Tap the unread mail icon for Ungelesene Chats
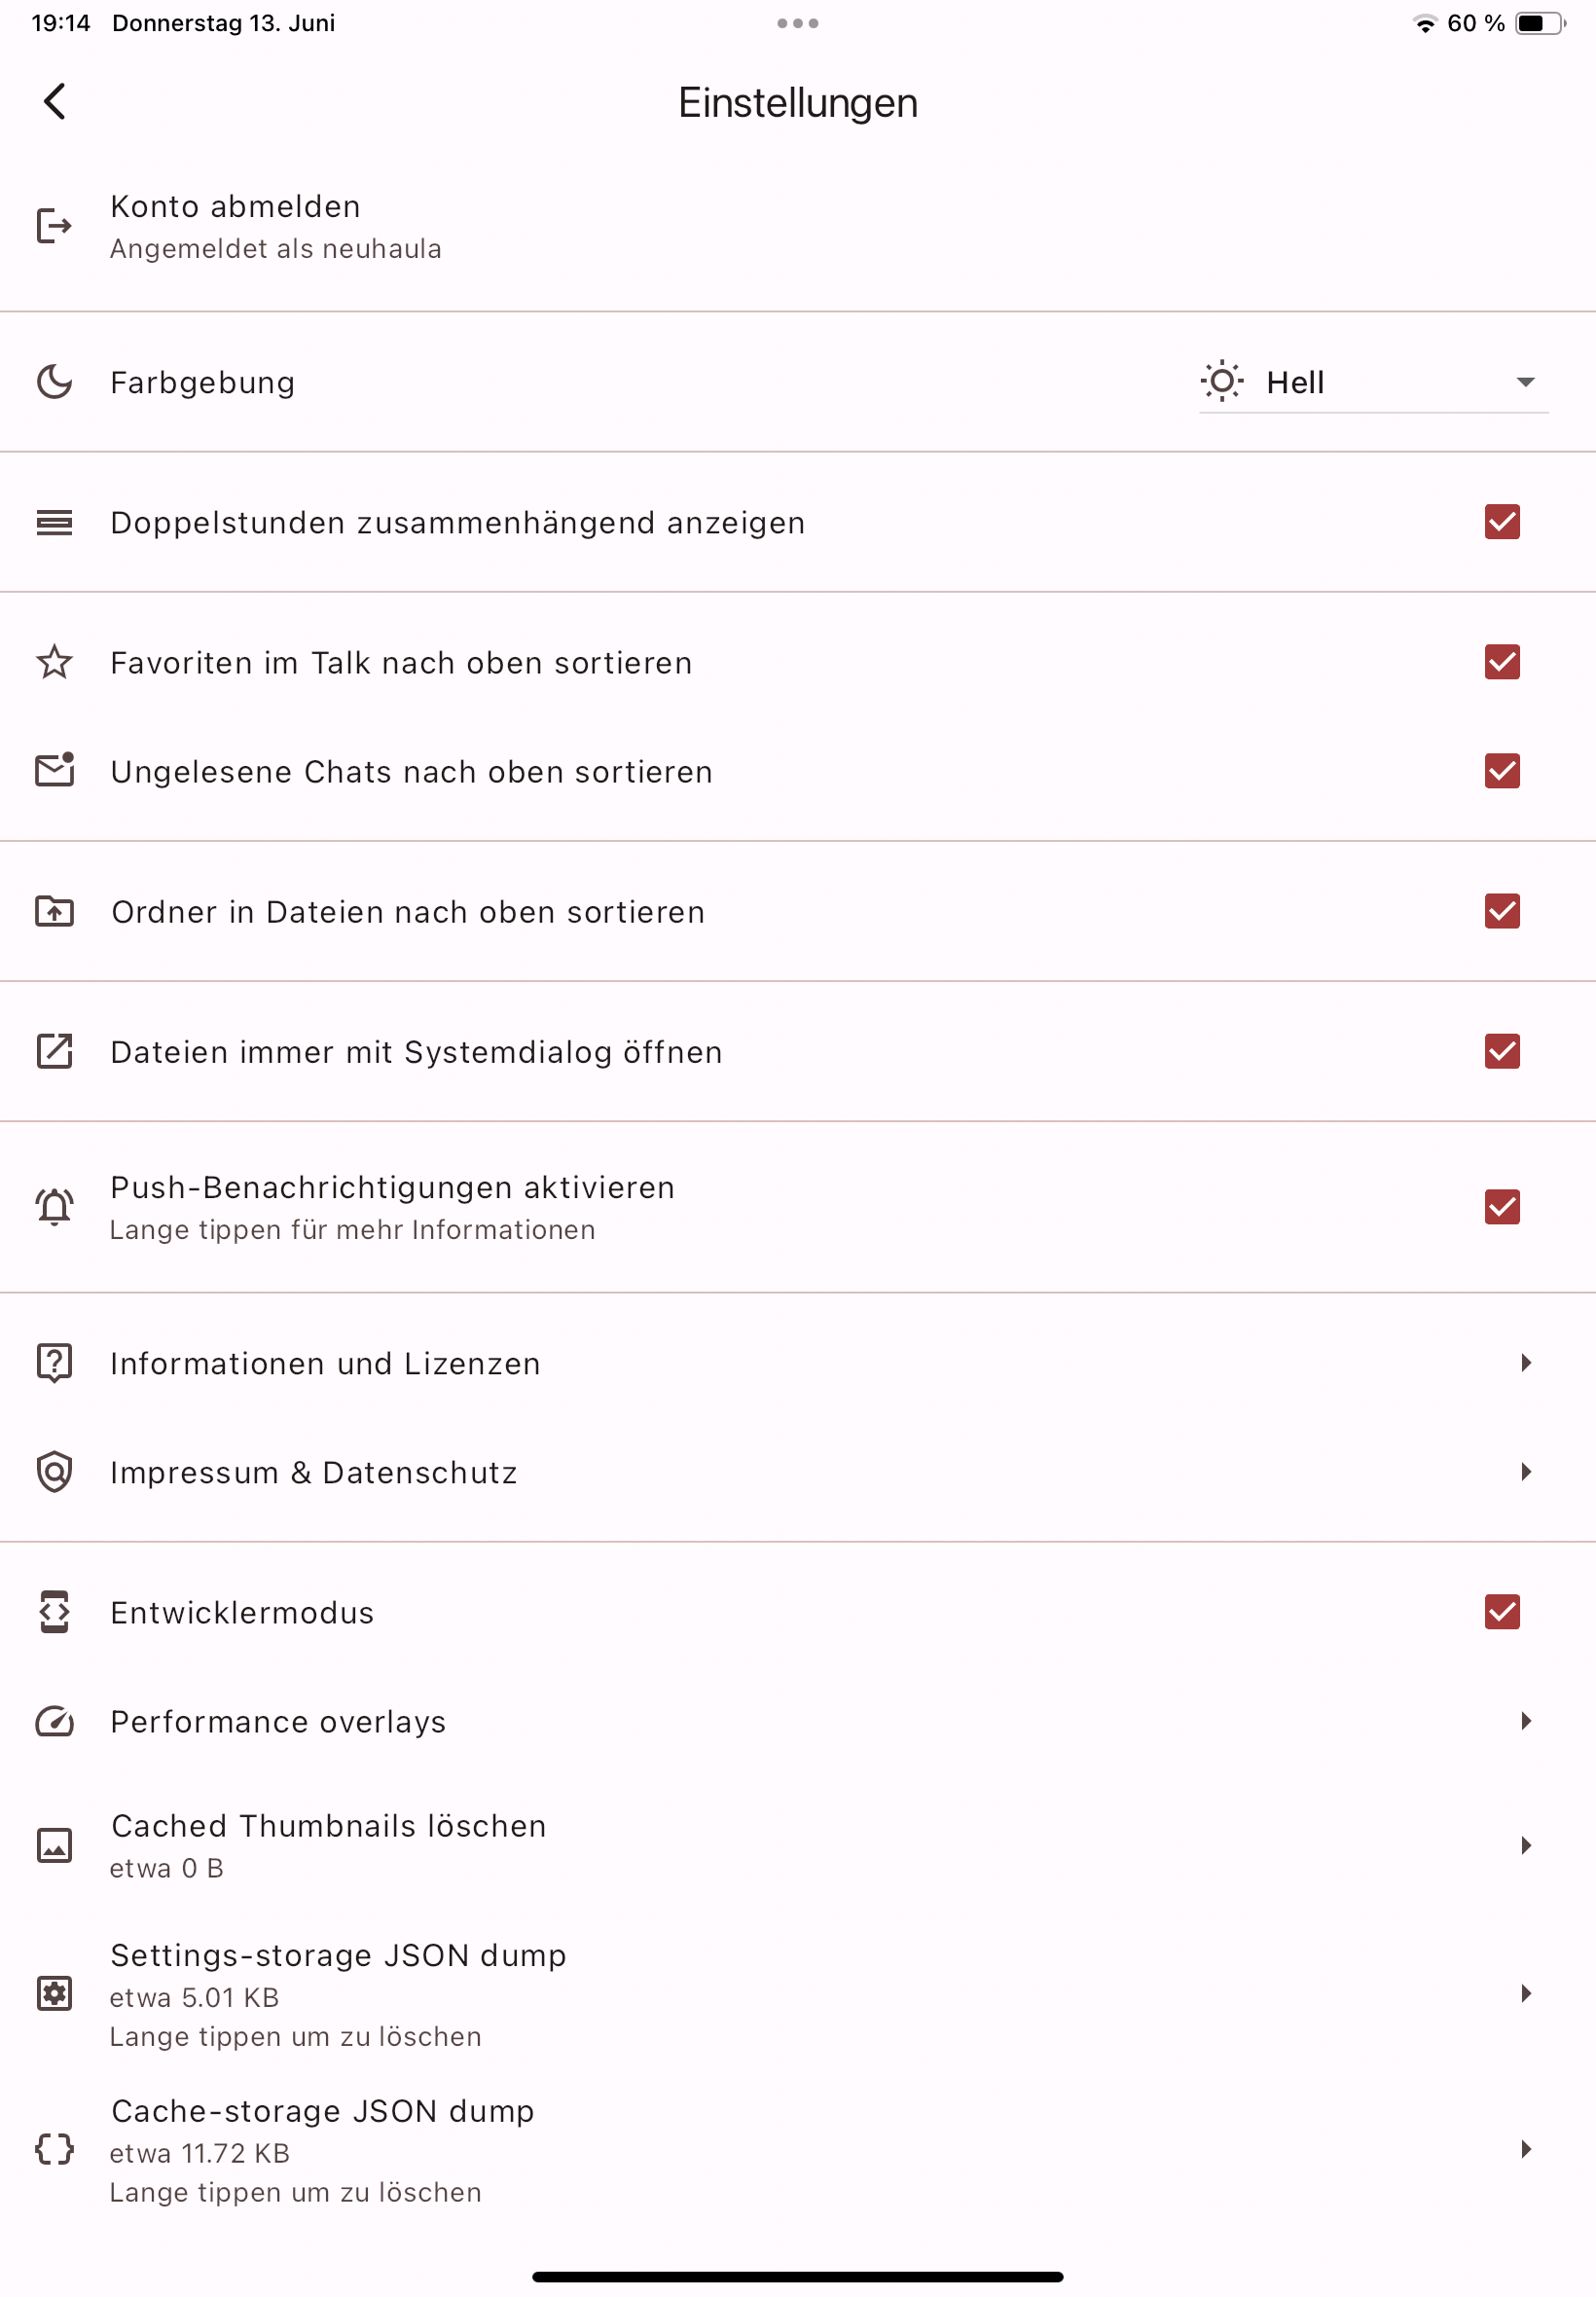Viewport: 1596px width, 2297px height. pyautogui.click(x=54, y=771)
